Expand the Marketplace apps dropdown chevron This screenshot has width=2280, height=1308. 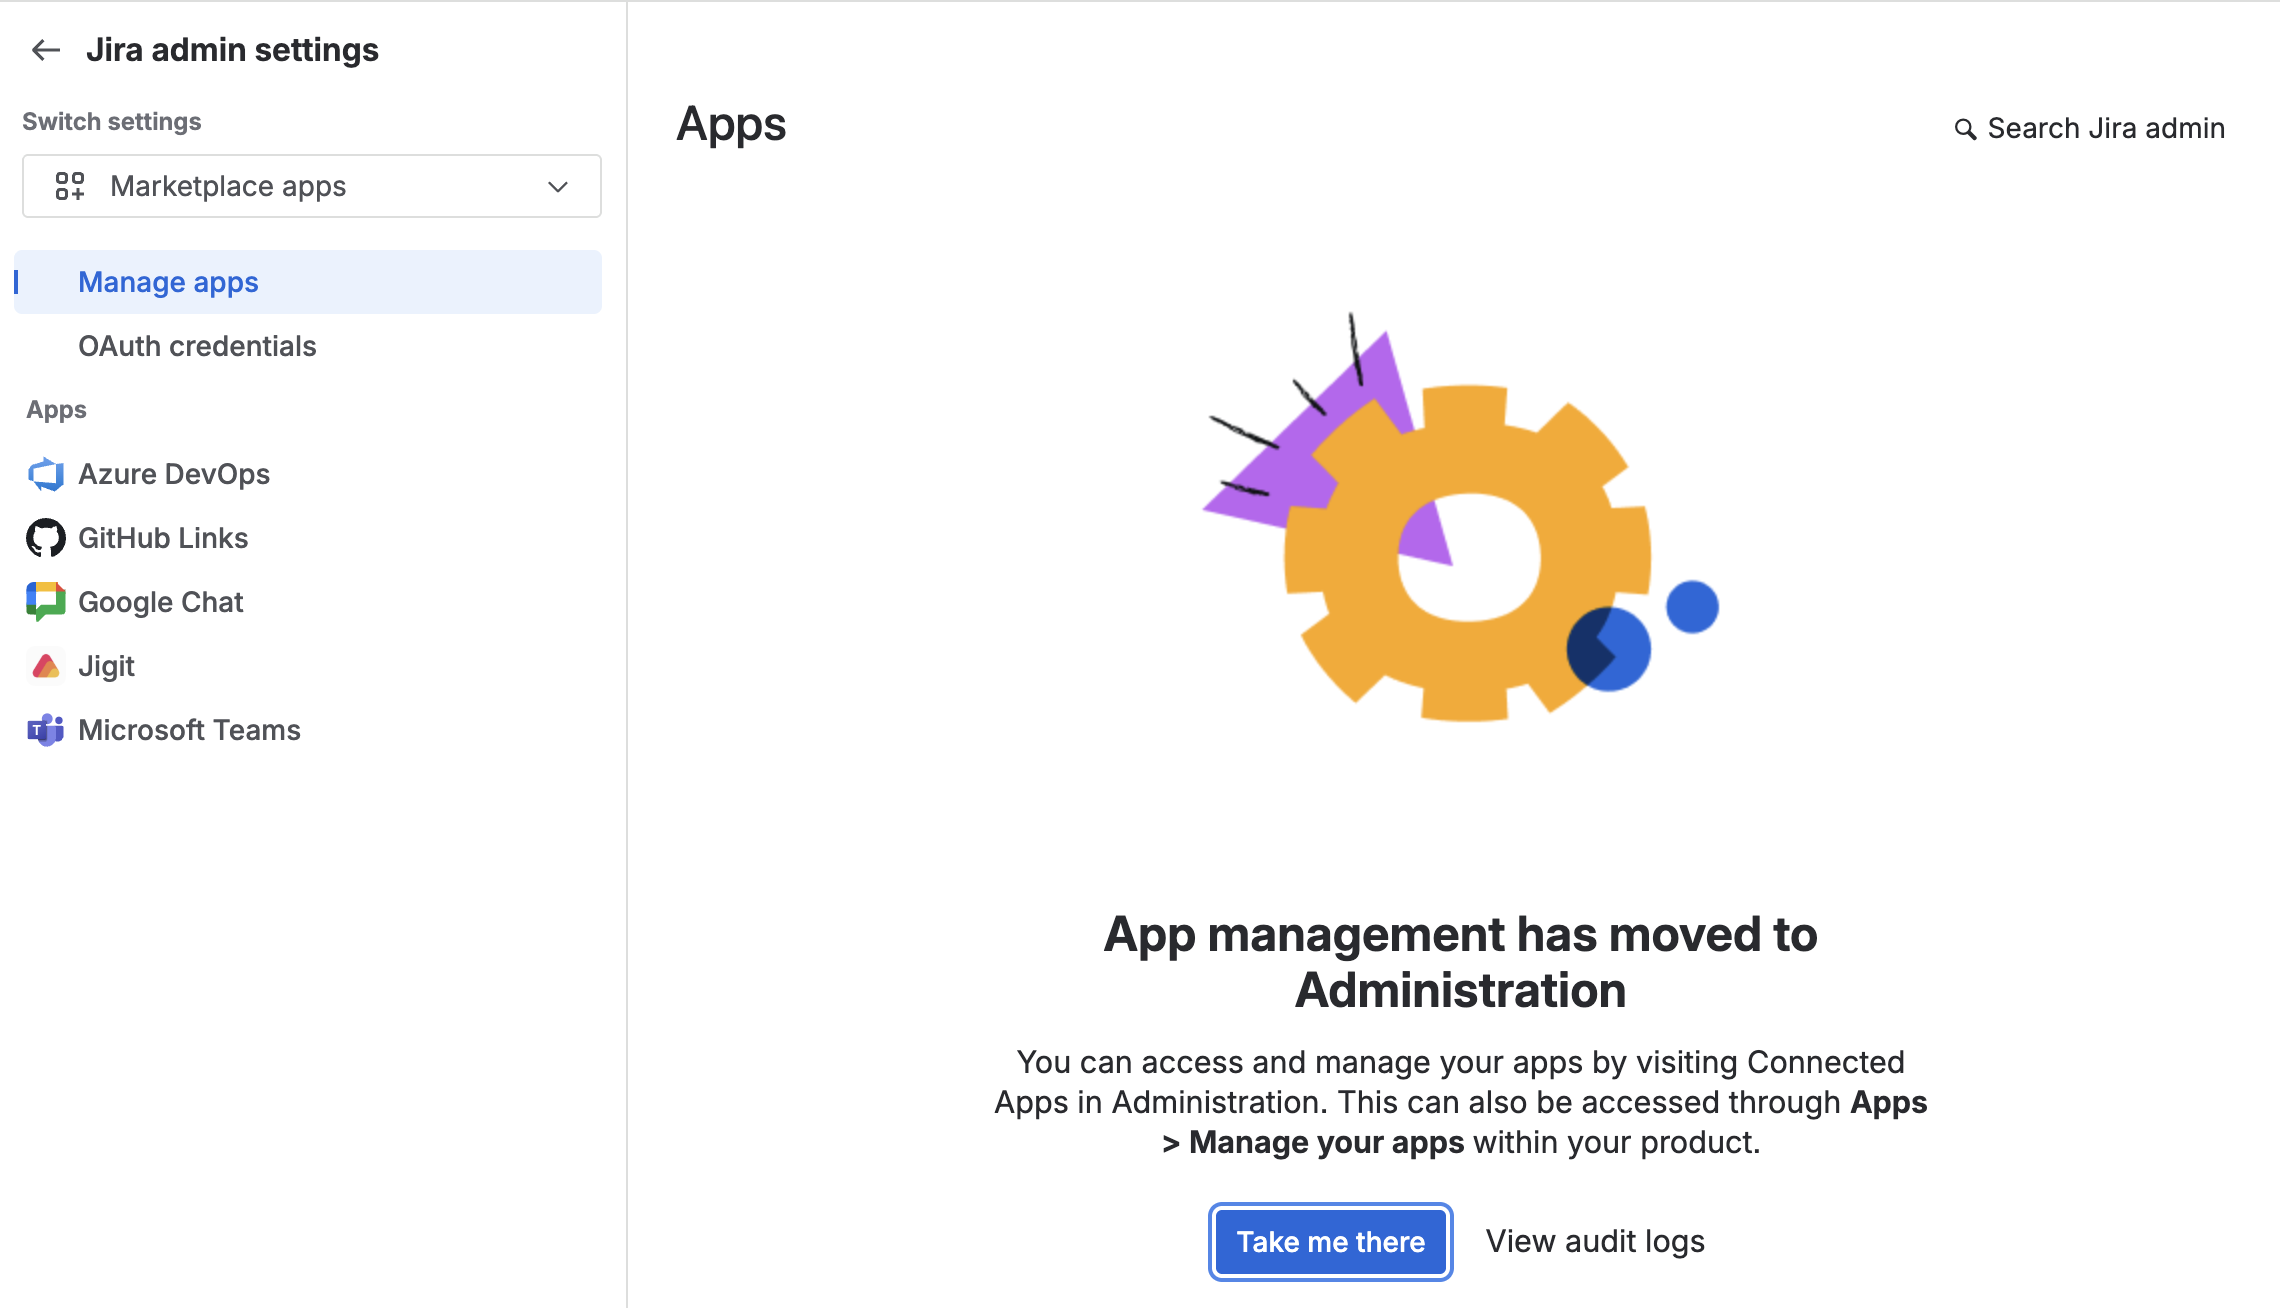[558, 187]
